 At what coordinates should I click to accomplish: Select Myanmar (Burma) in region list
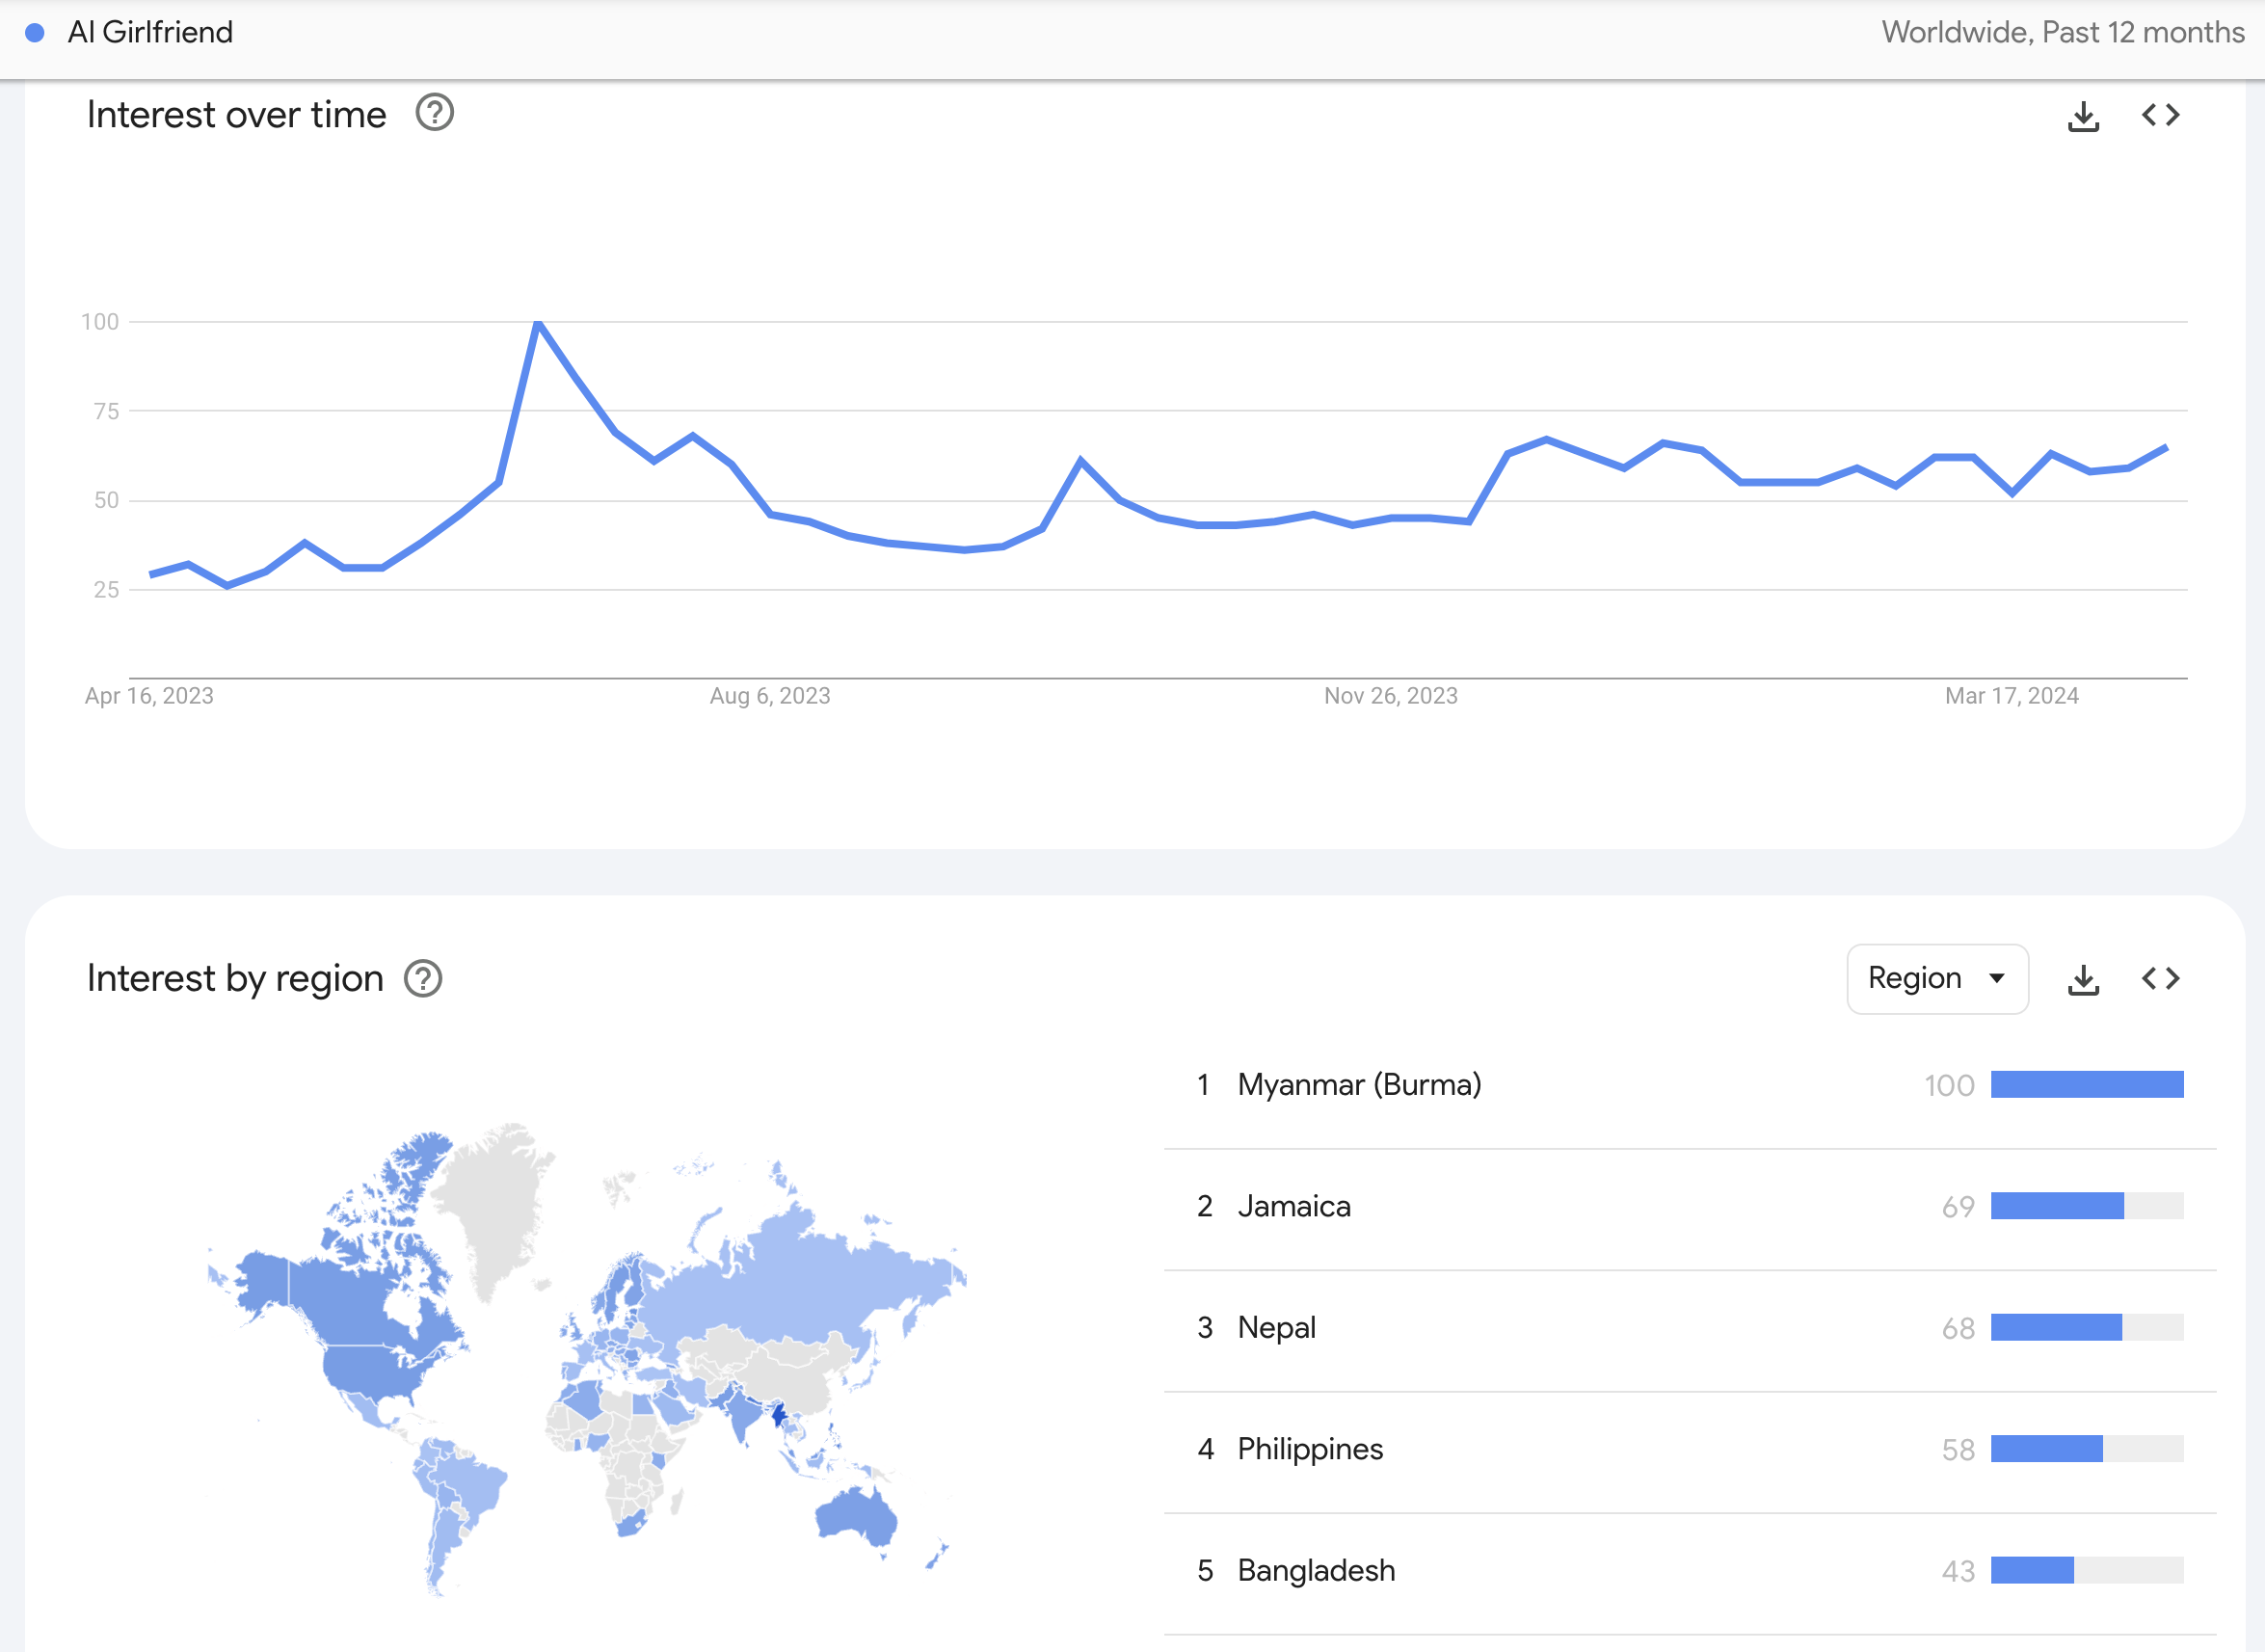point(1359,1085)
